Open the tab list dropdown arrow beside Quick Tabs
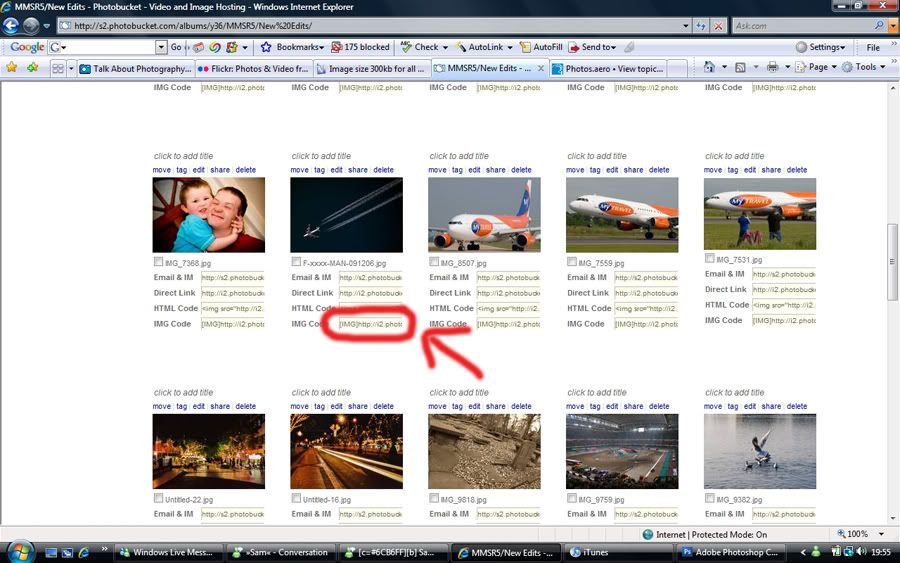This screenshot has height=563, width=900. click(x=71, y=68)
